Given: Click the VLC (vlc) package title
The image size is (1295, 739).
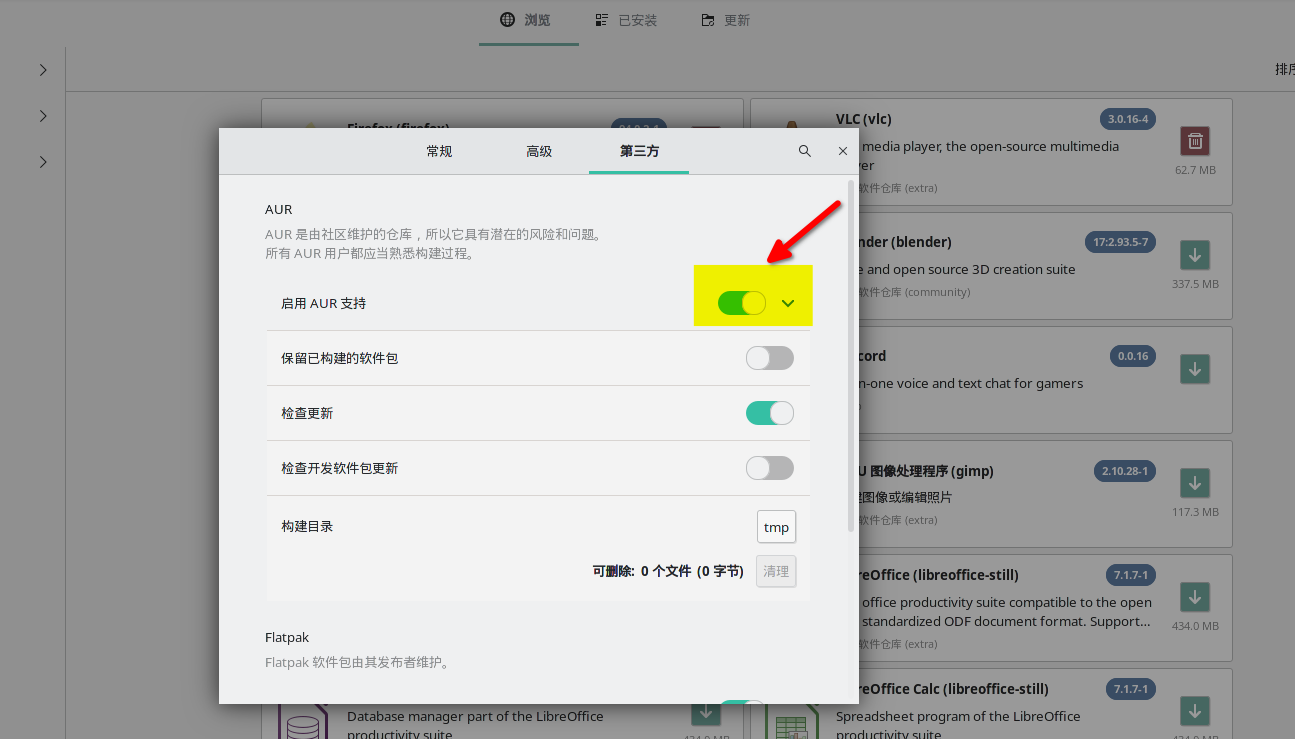Looking at the screenshot, I should (863, 119).
